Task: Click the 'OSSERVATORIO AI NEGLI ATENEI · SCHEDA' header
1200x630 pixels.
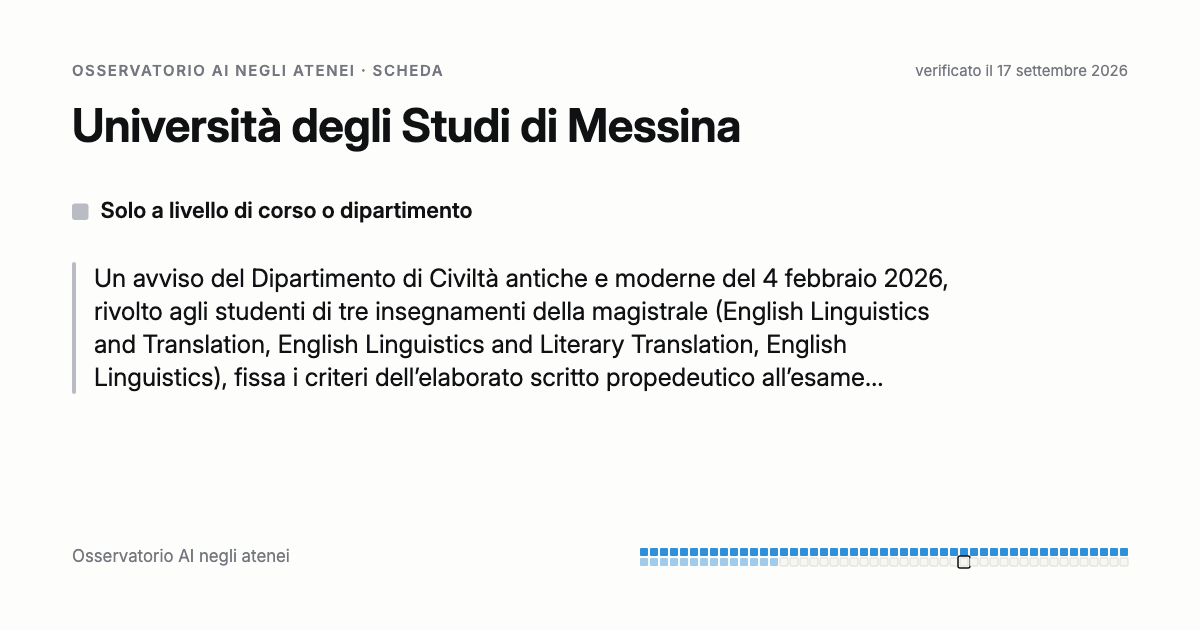Action: (x=257, y=71)
